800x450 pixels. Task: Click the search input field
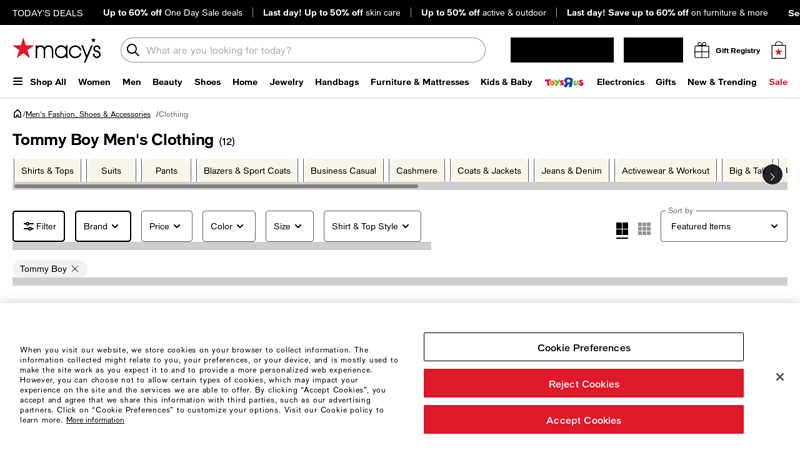310,50
